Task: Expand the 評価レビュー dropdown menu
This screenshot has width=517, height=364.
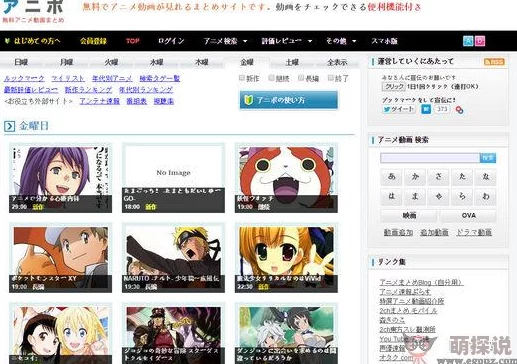Action: pyautogui.click(x=287, y=41)
